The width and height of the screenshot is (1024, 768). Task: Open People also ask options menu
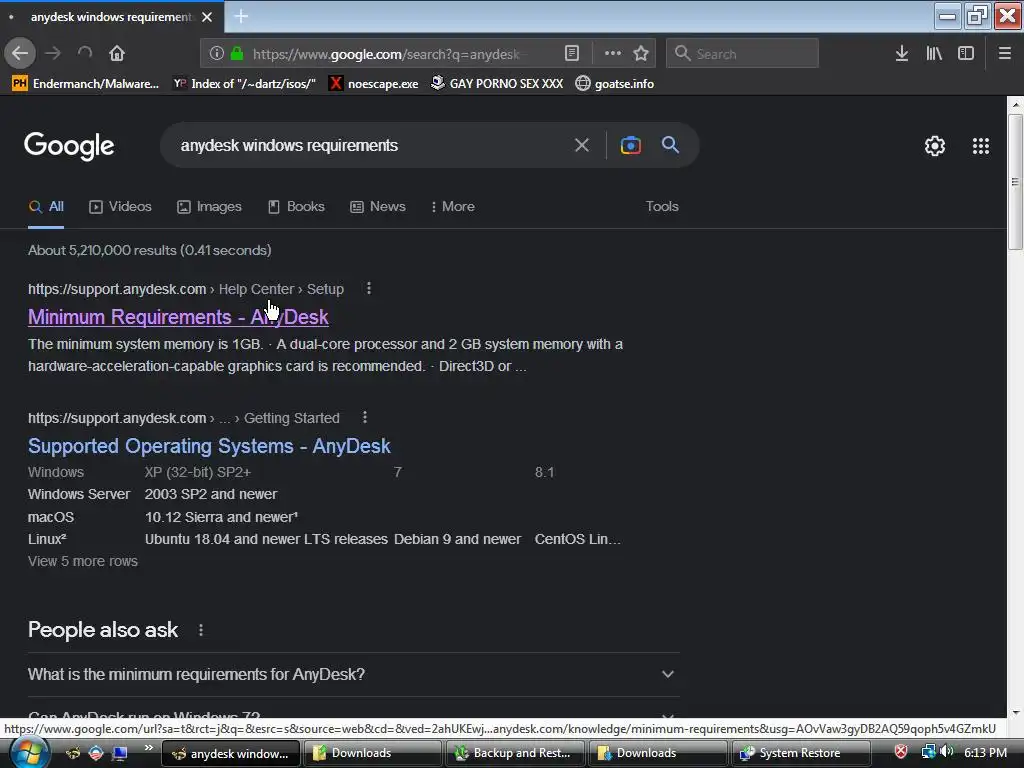(200, 630)
